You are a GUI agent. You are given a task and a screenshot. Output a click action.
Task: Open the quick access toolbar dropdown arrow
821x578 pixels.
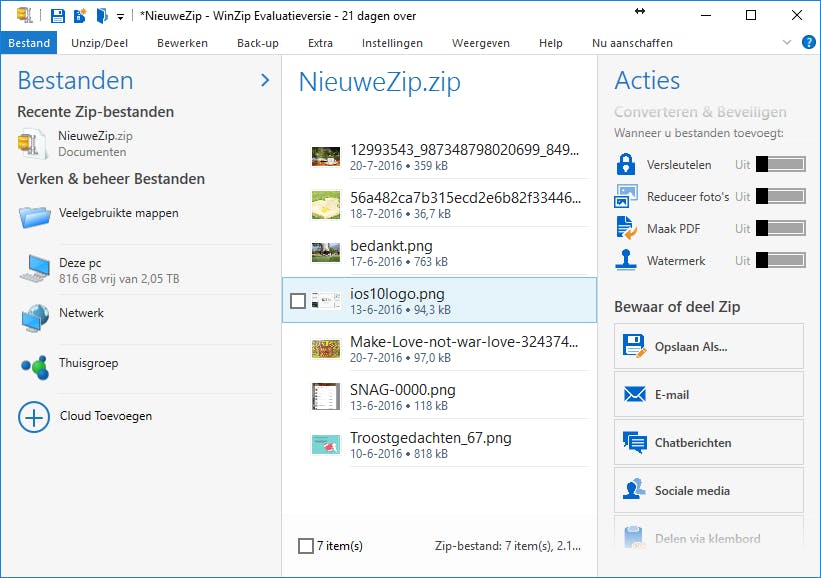pos(121,17)
